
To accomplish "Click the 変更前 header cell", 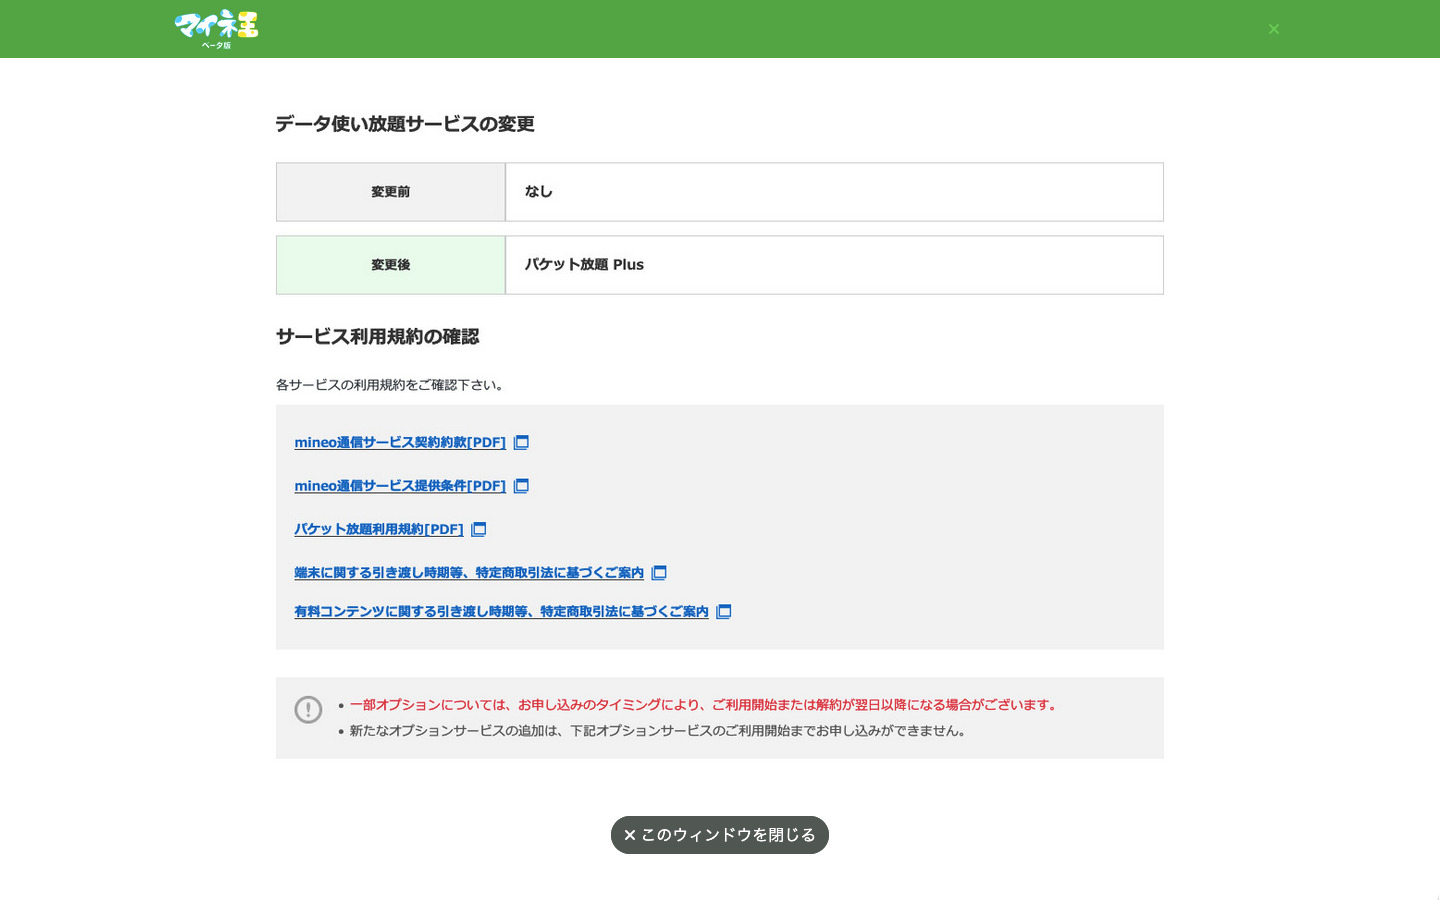I will pos(390,192).
